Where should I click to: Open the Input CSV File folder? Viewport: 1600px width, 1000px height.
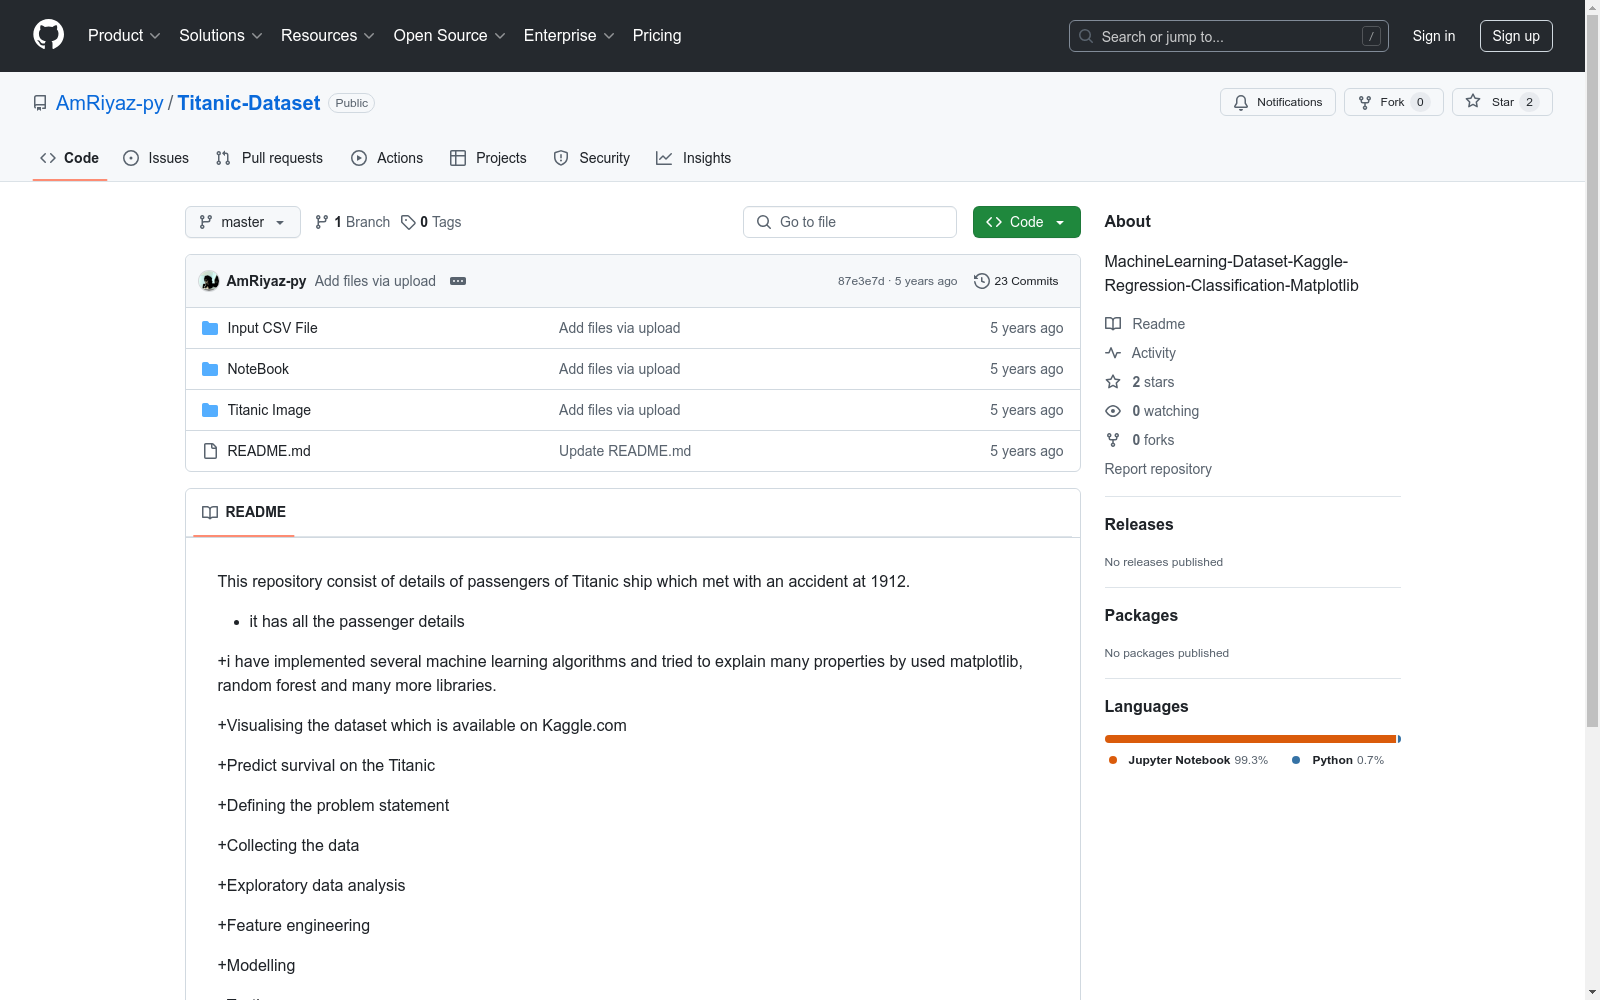tap(272, 328)
